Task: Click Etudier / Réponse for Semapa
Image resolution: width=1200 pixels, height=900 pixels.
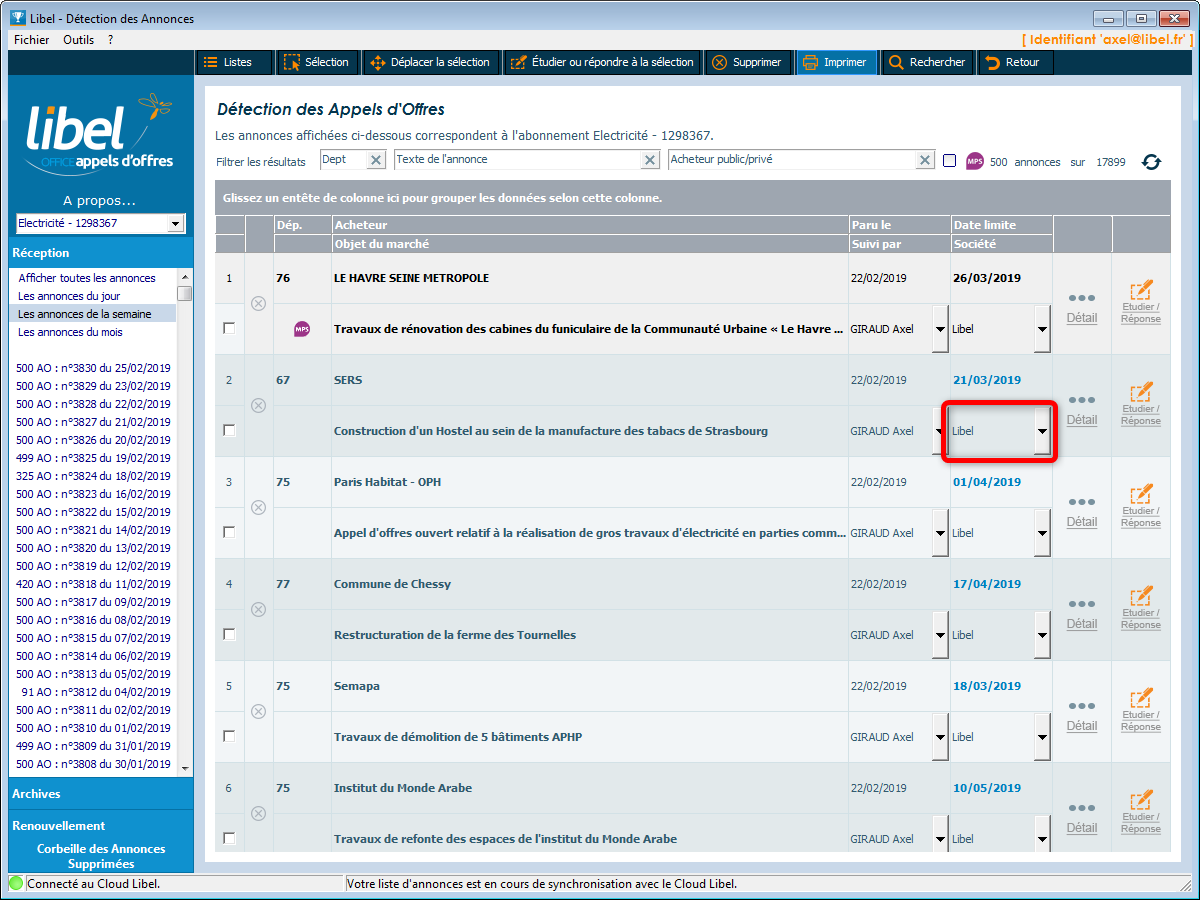Action: [x=1141, y=711]
